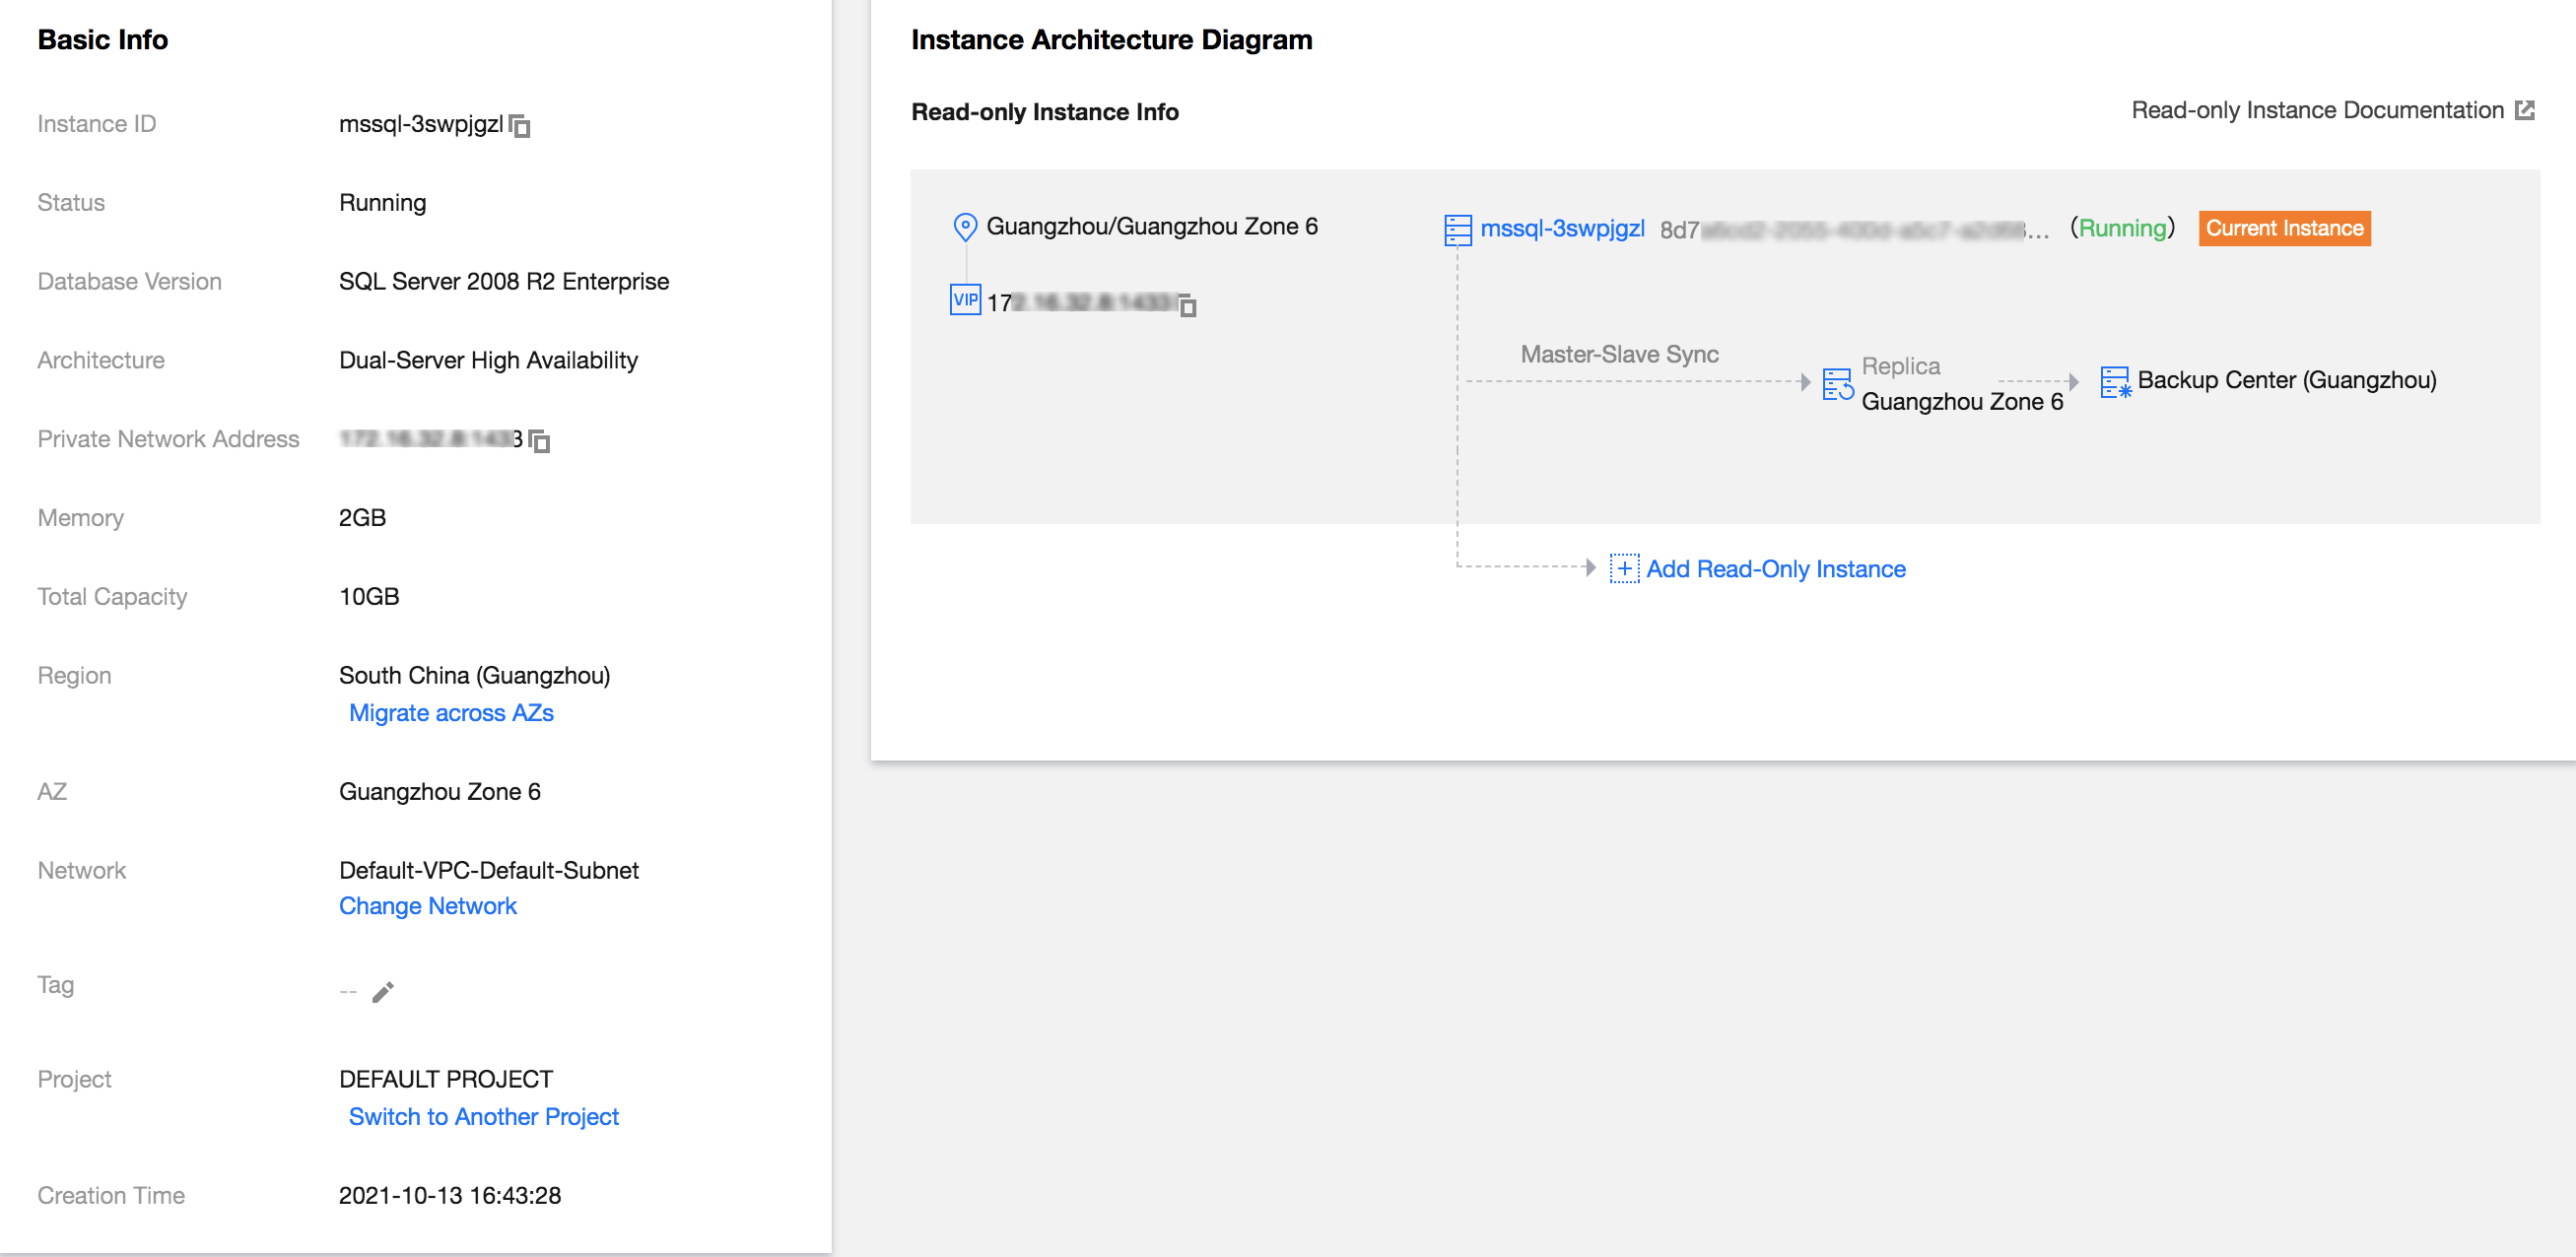The width and height of the screenshot is (2576, 1257).
Task: Click the Backup Center (Guangzhou) label
Action: tap(2286, 381)
